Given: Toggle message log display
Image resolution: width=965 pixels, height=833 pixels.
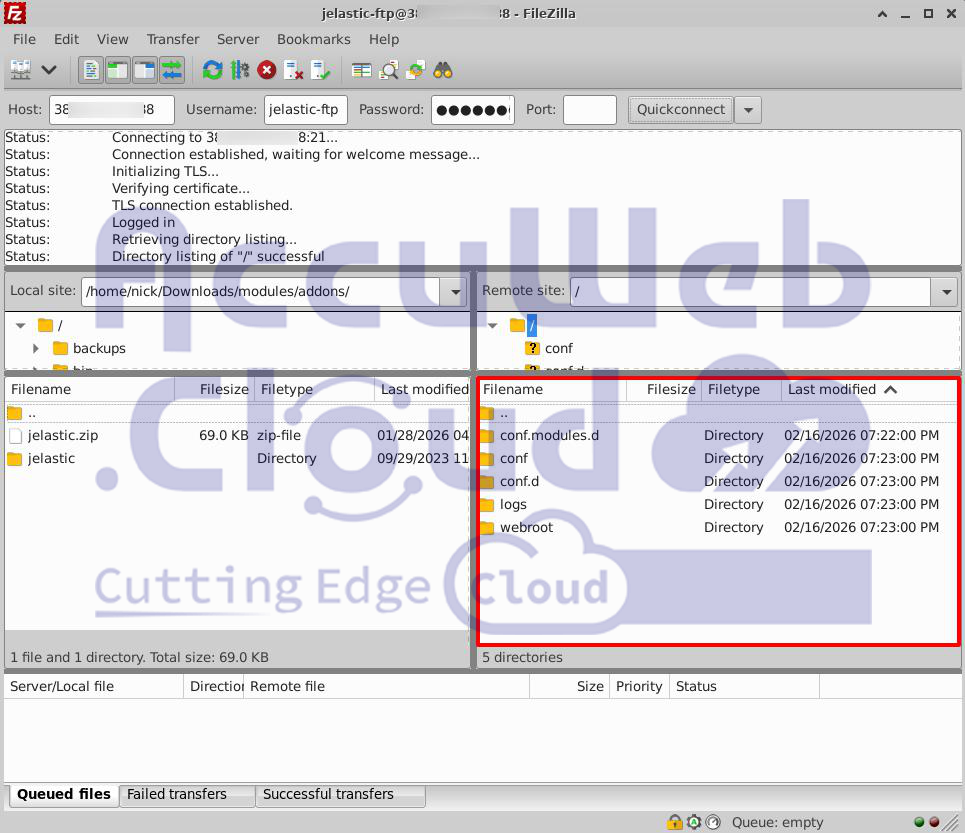Looking at the screenshot, I should coord(92,70).
